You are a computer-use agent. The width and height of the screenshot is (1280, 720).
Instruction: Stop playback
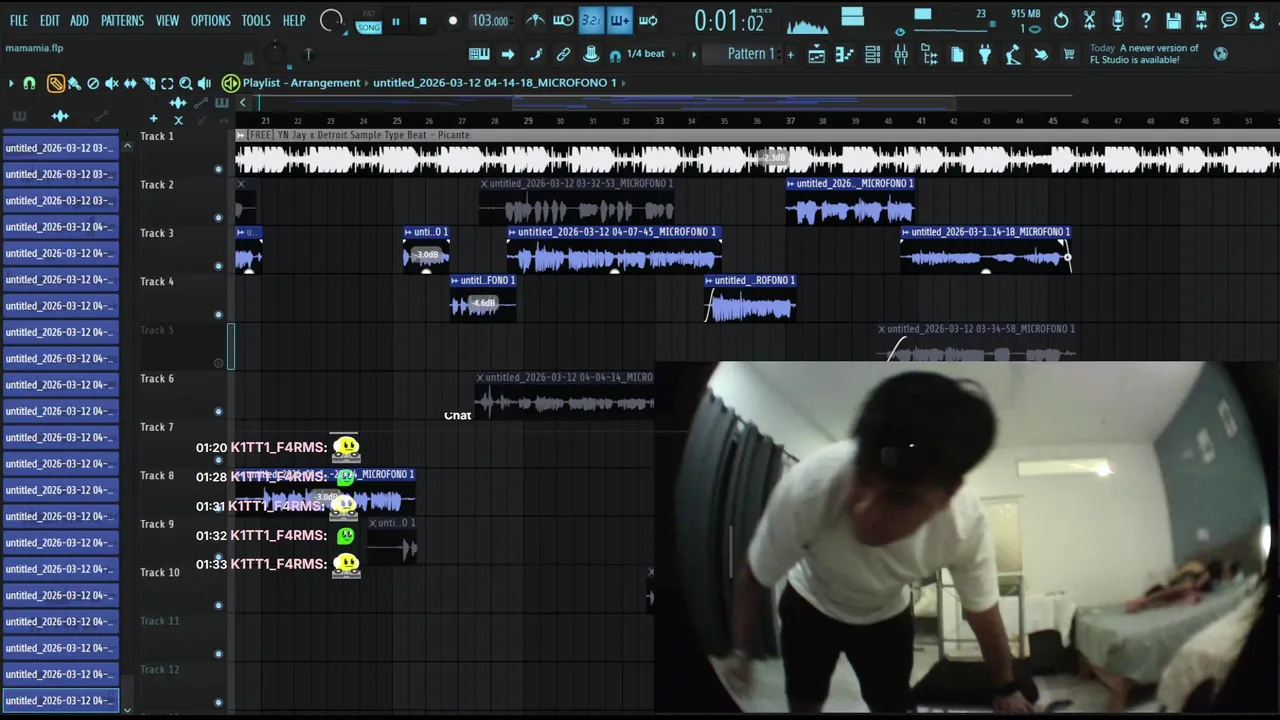coord(423,21)
